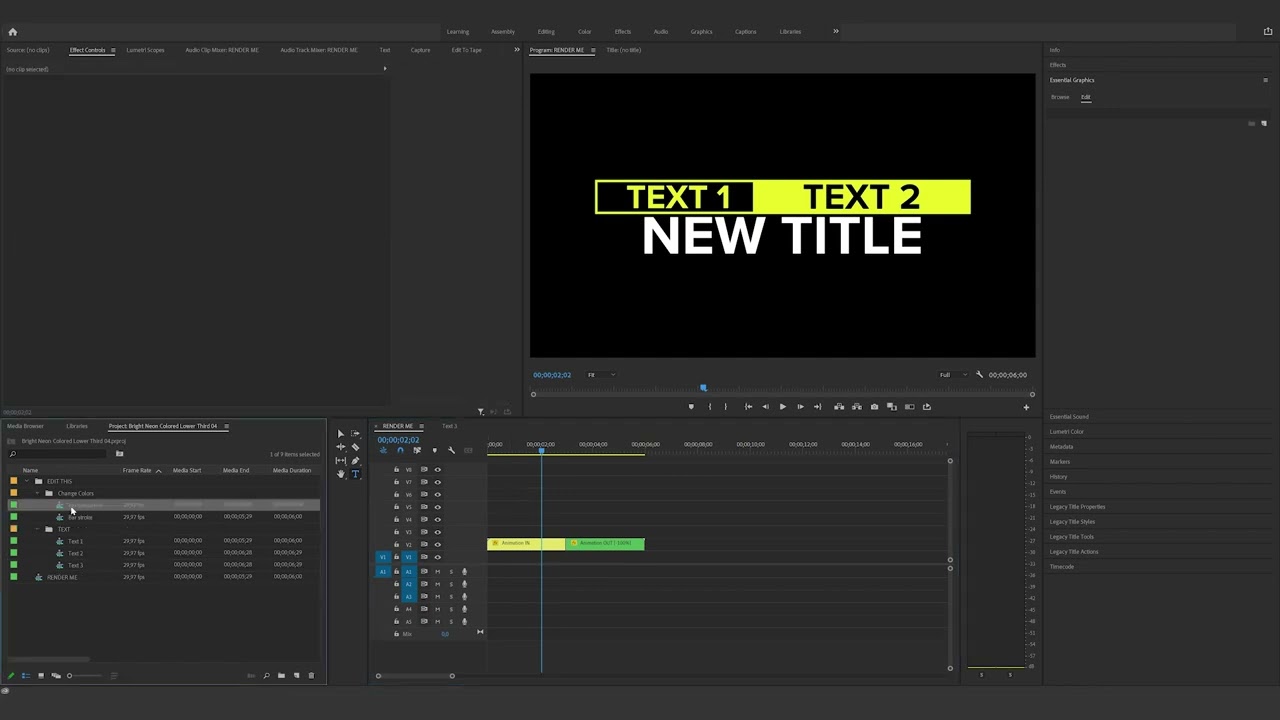Screen dimensions: 1280x720
Task: Switch to Media Browser tab
Action: click(x=25, y=426)
